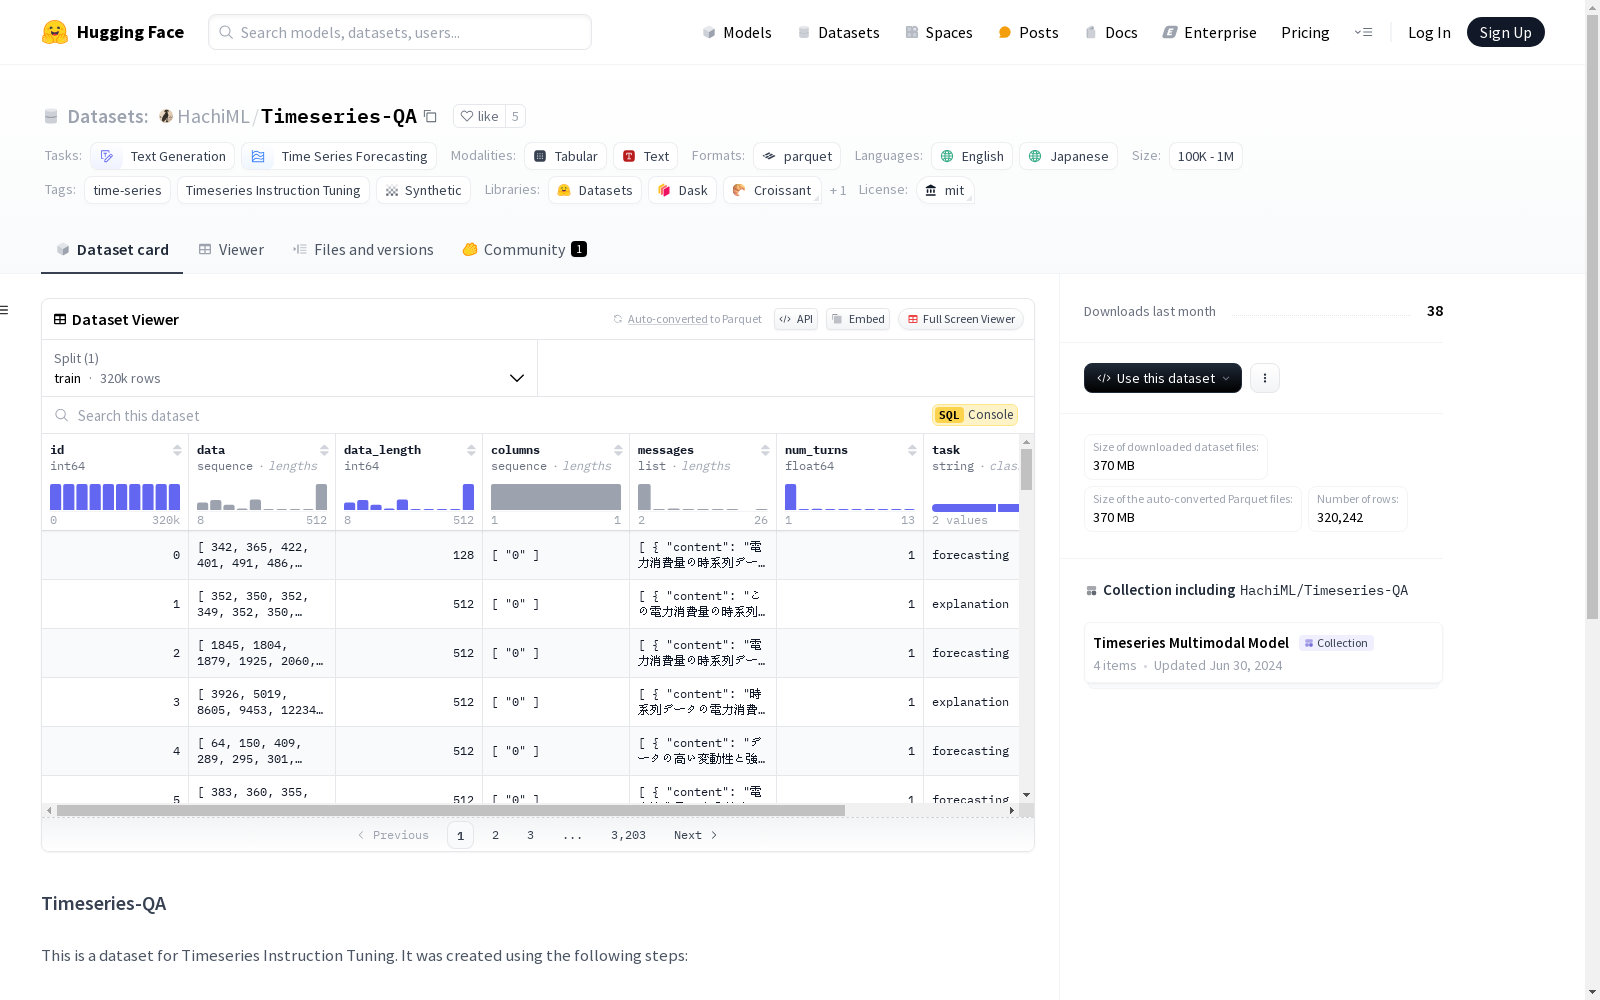The height and width of the screenshot is (1000, 1600).
Task: Open the Files and versions tab
Action: point(363,250)
